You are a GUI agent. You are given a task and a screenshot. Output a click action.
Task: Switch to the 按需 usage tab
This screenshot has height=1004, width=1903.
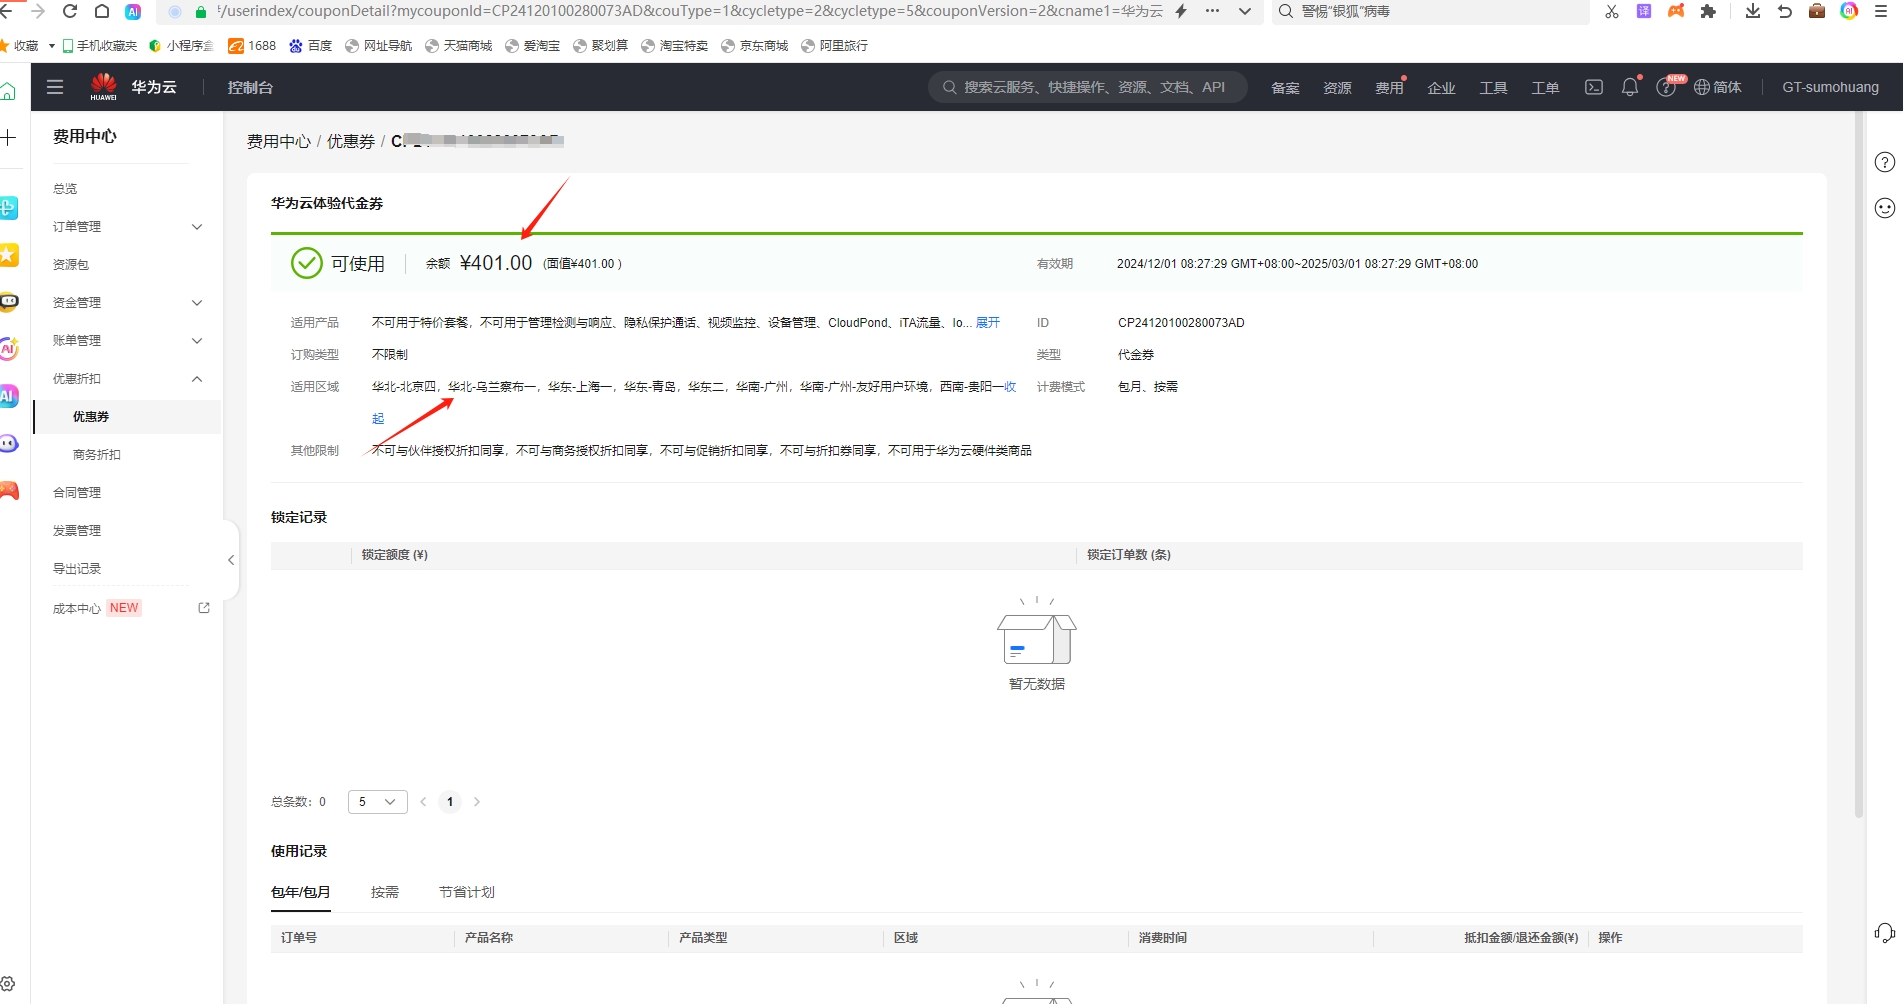pyautogui.click(x=385, y=892)
